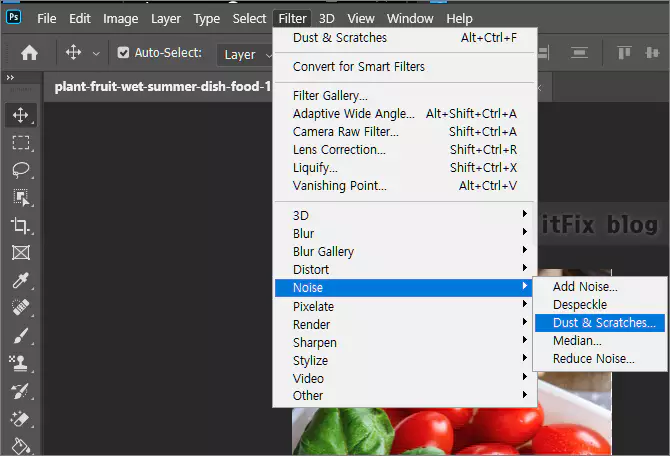The width and height of the screenshot is (670, 456).
Task: Open Filter Gallery...
Action: click(404, 96)
